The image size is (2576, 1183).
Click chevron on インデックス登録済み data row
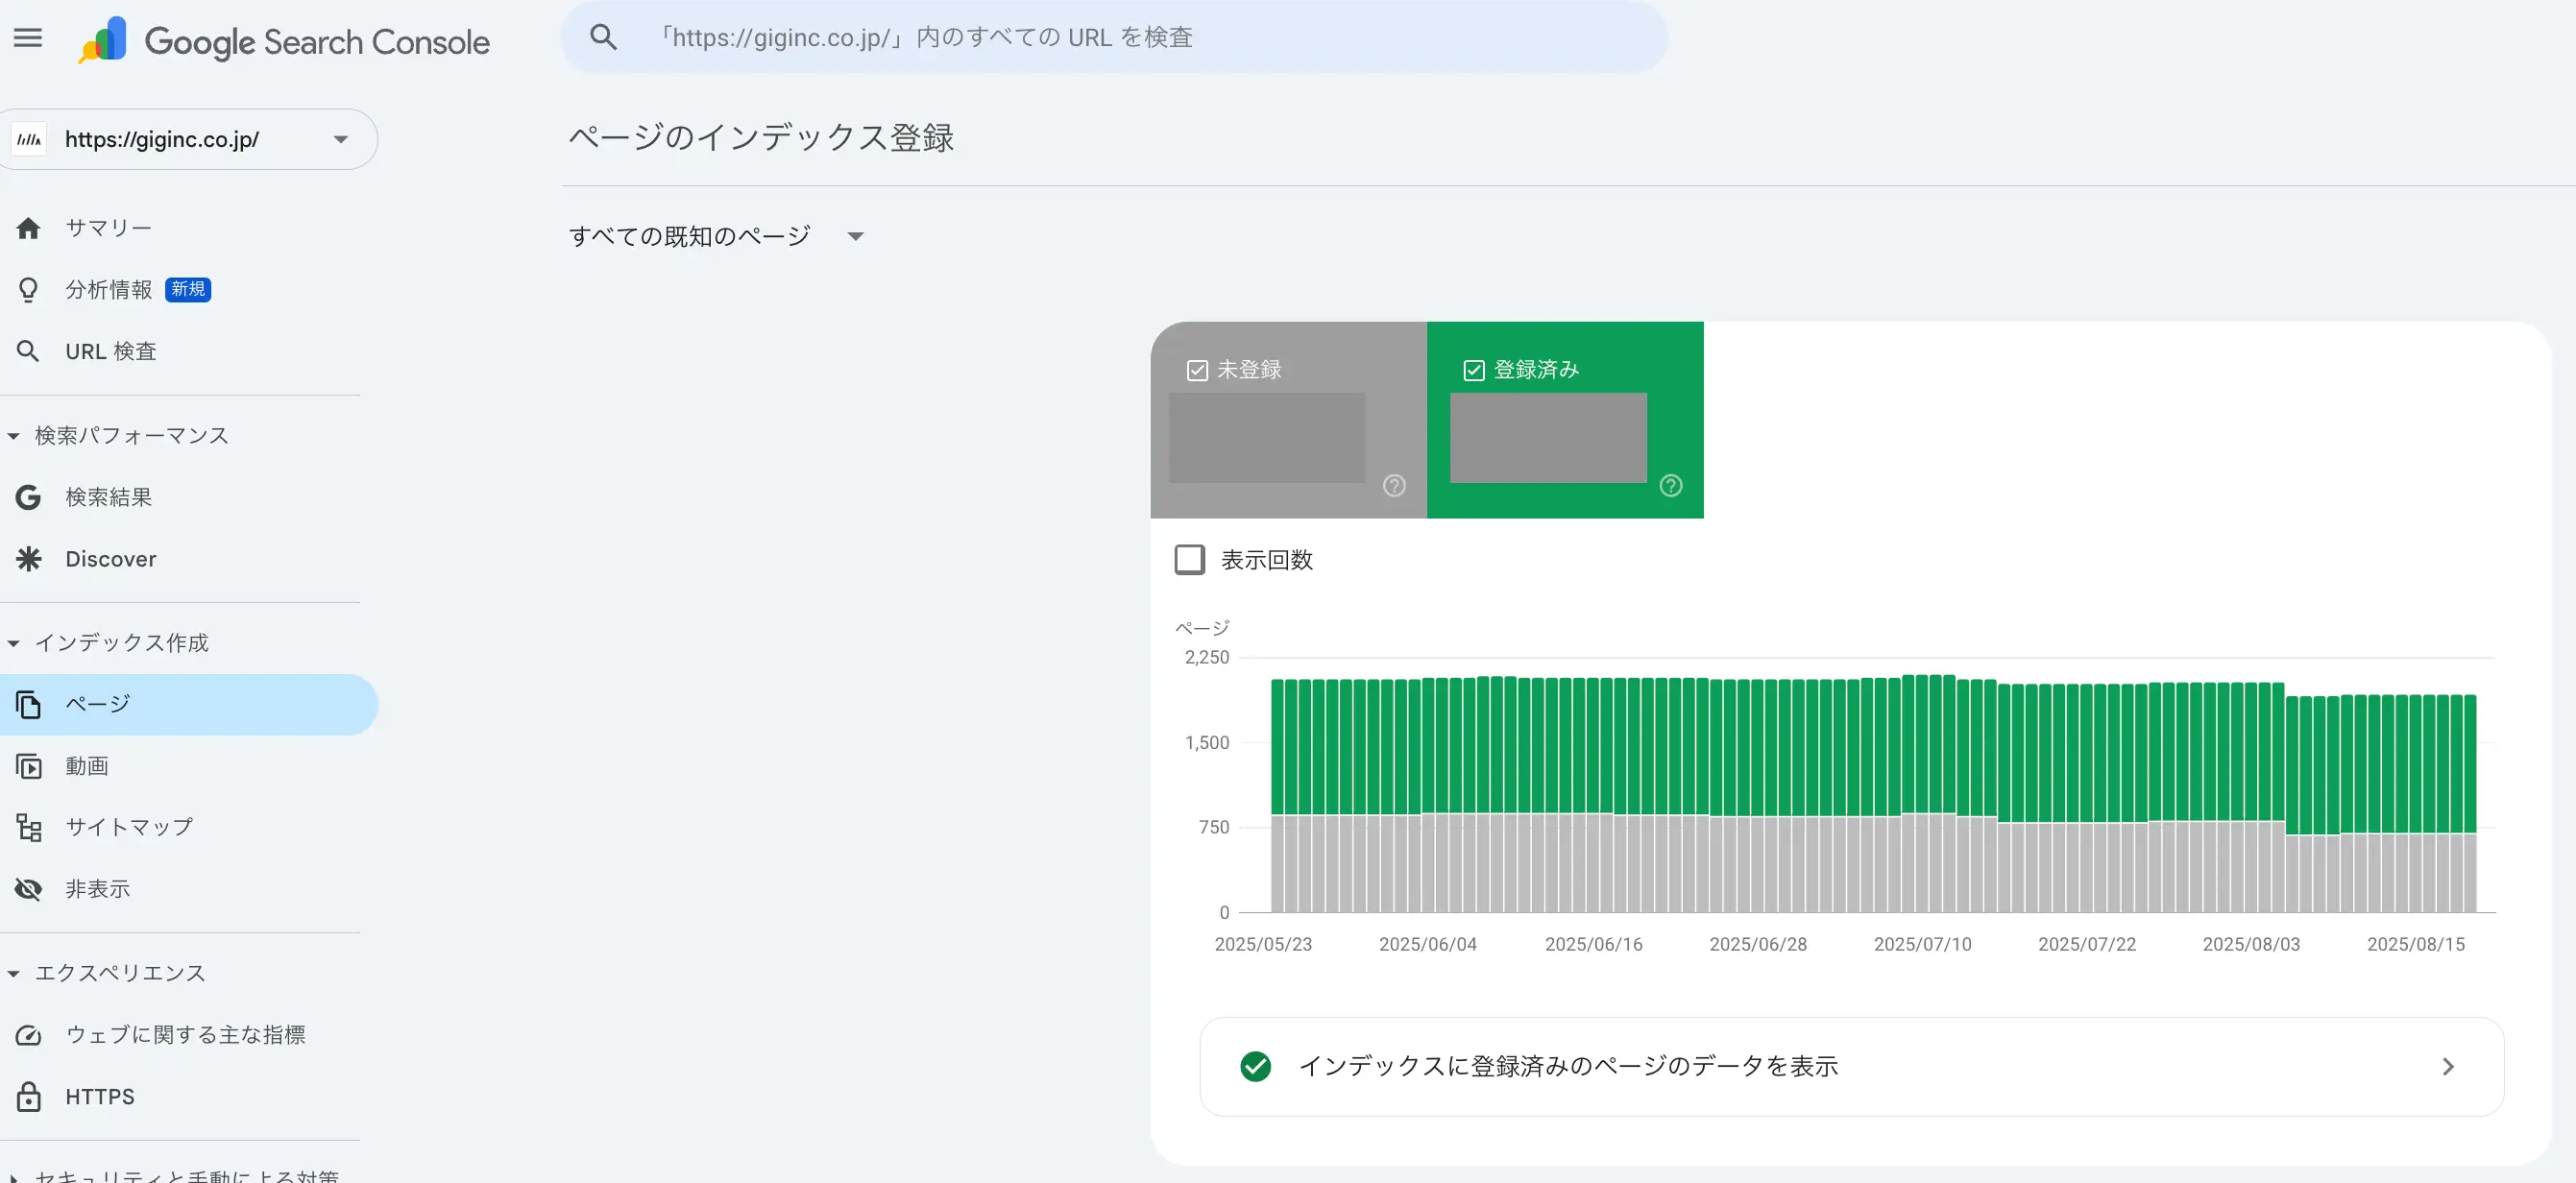(x=2448, y=1067)
